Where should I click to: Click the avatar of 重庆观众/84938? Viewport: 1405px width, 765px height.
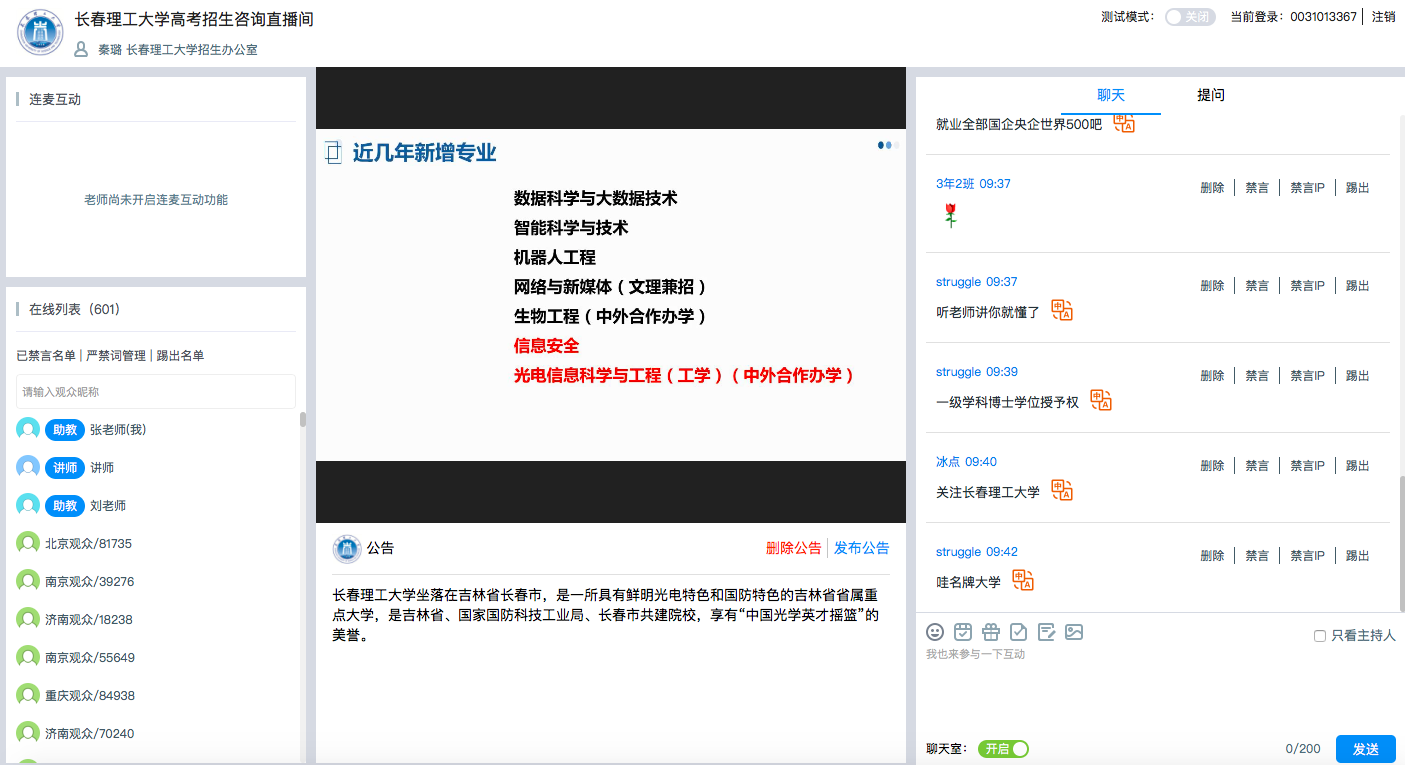[28, 695]
